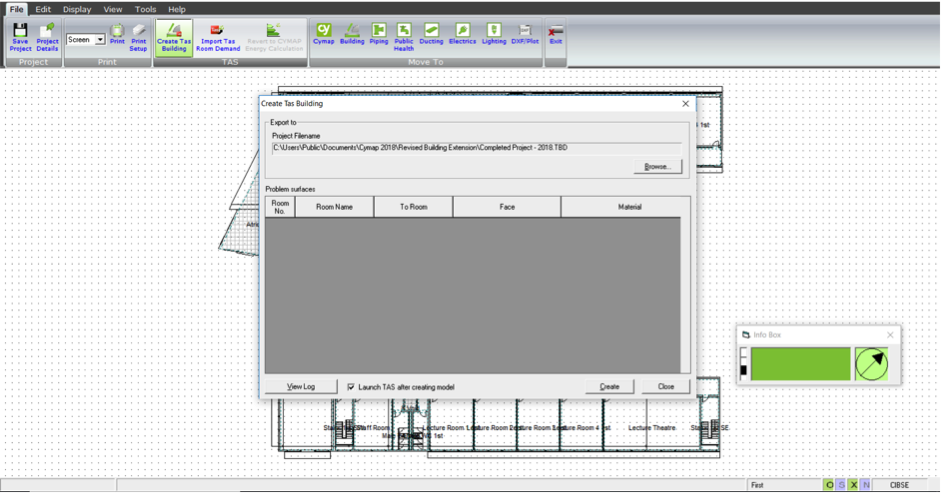This screenshot has width=941, height=493.
Task: Open the Help menu
Action: (176, 9)
